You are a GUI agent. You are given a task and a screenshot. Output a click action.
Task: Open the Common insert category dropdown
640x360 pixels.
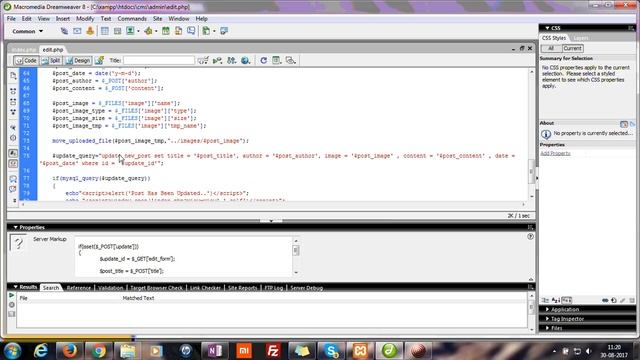[27, 31]
